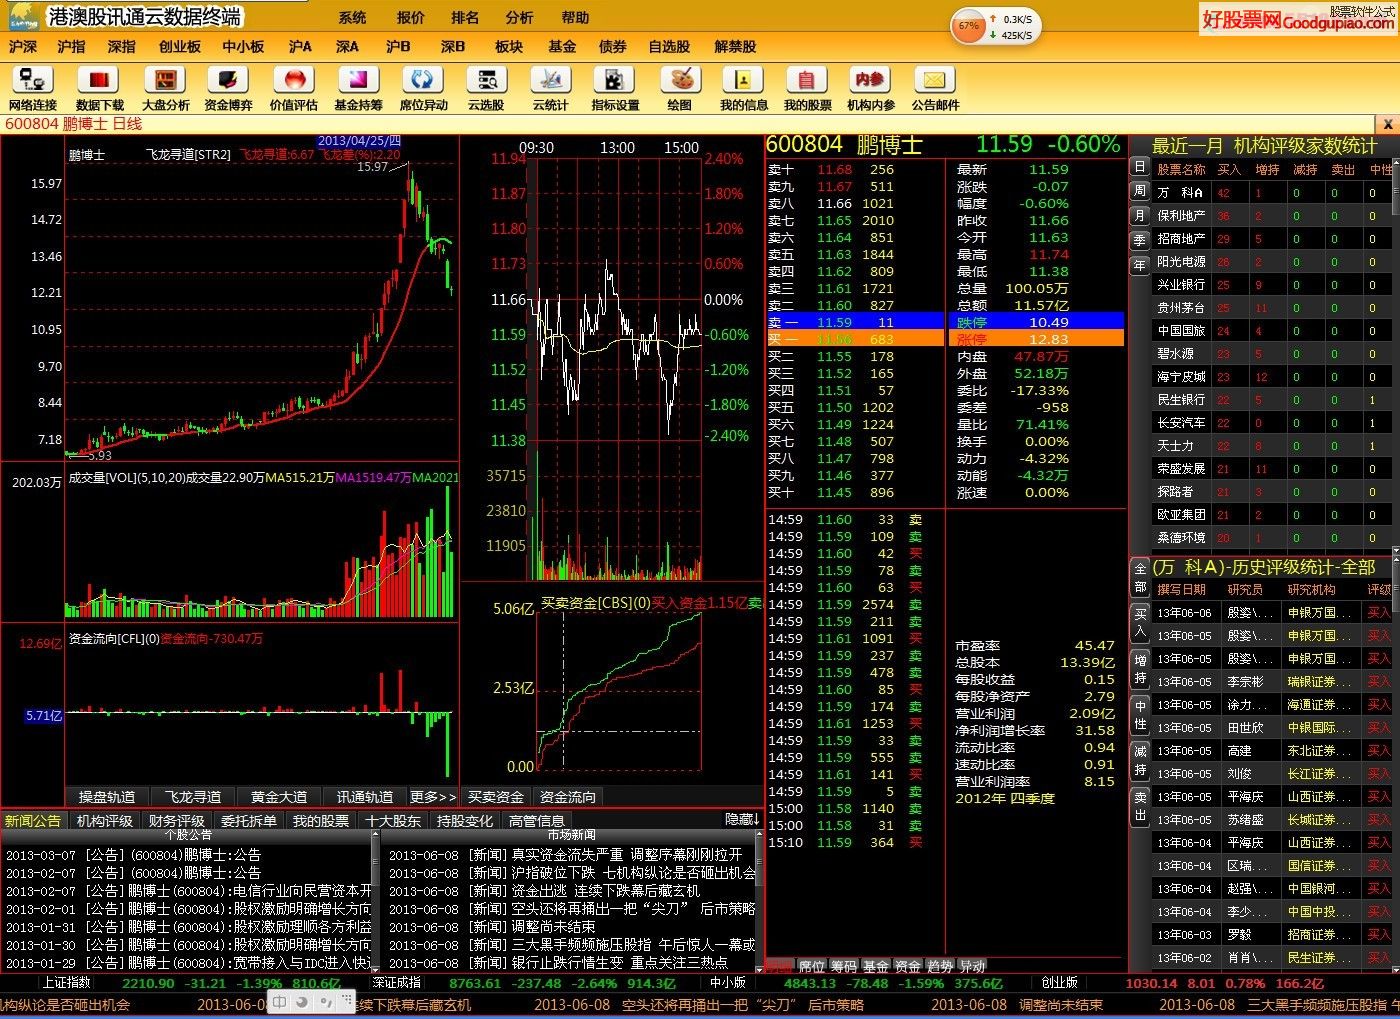Open the 公告邮件 announcement mail icon

[x=935, y=88]
